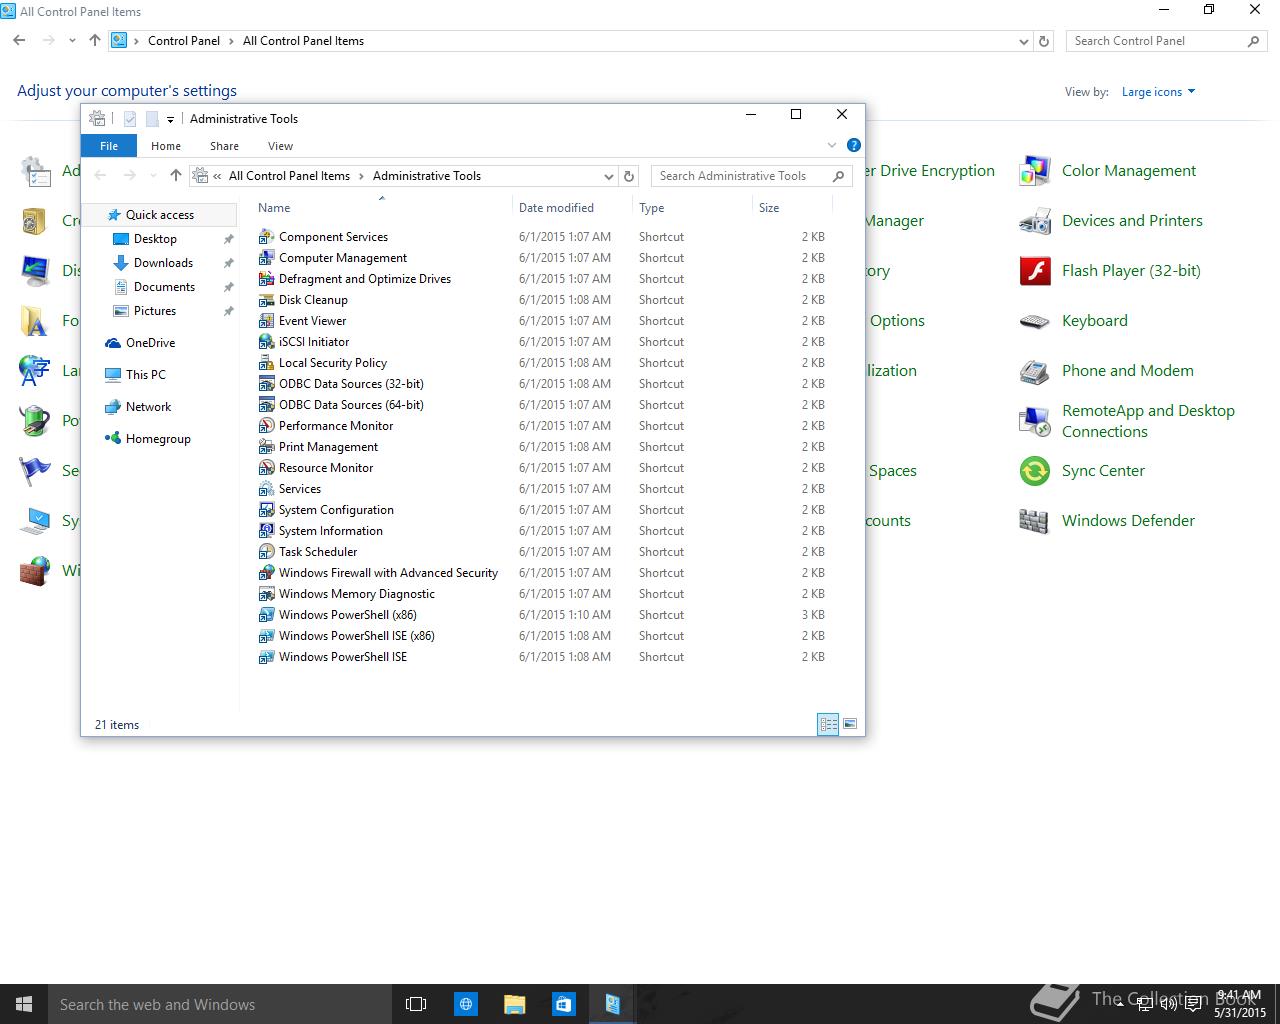The width and height of the screenshot is (1280, 1024).
Task: Click the help question mark icon
Action: point(853,145)
